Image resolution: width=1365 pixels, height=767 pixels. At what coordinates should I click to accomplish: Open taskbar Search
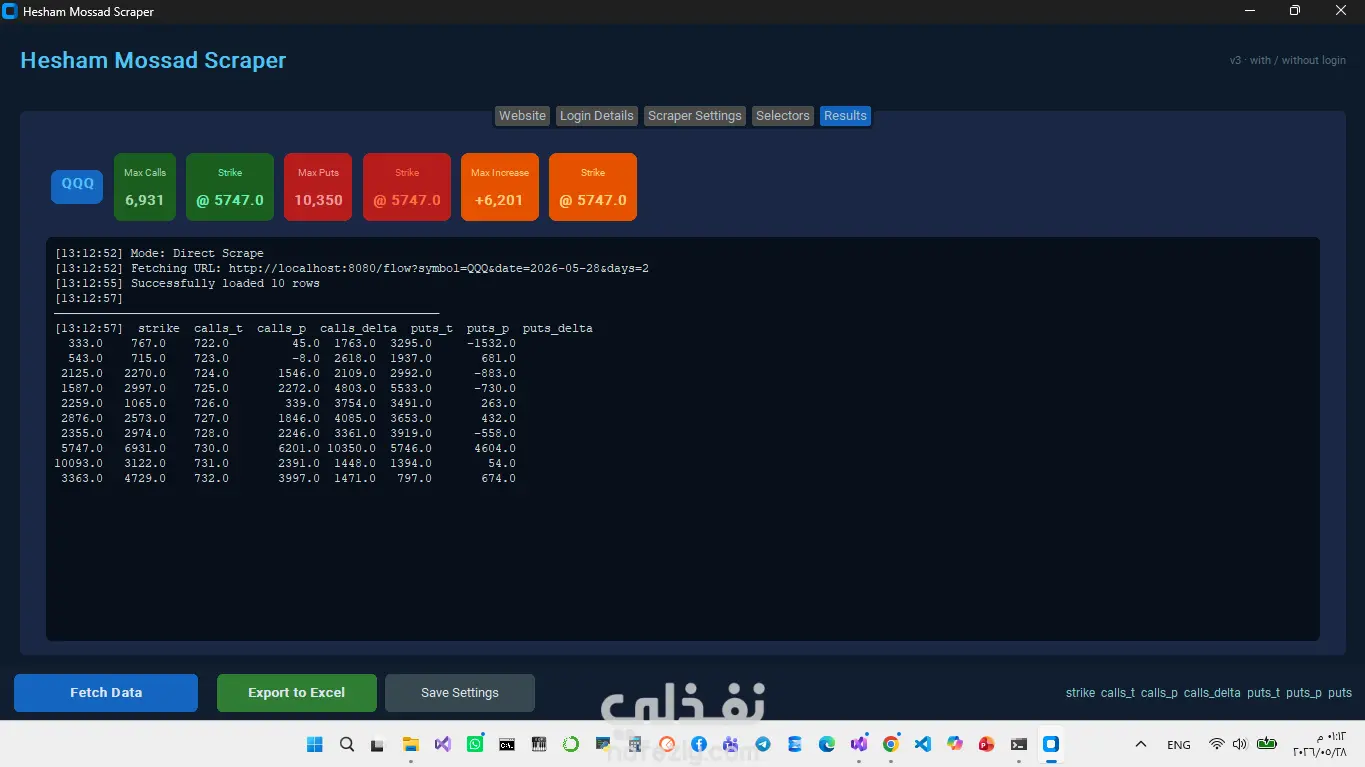(x=347, y=744)
